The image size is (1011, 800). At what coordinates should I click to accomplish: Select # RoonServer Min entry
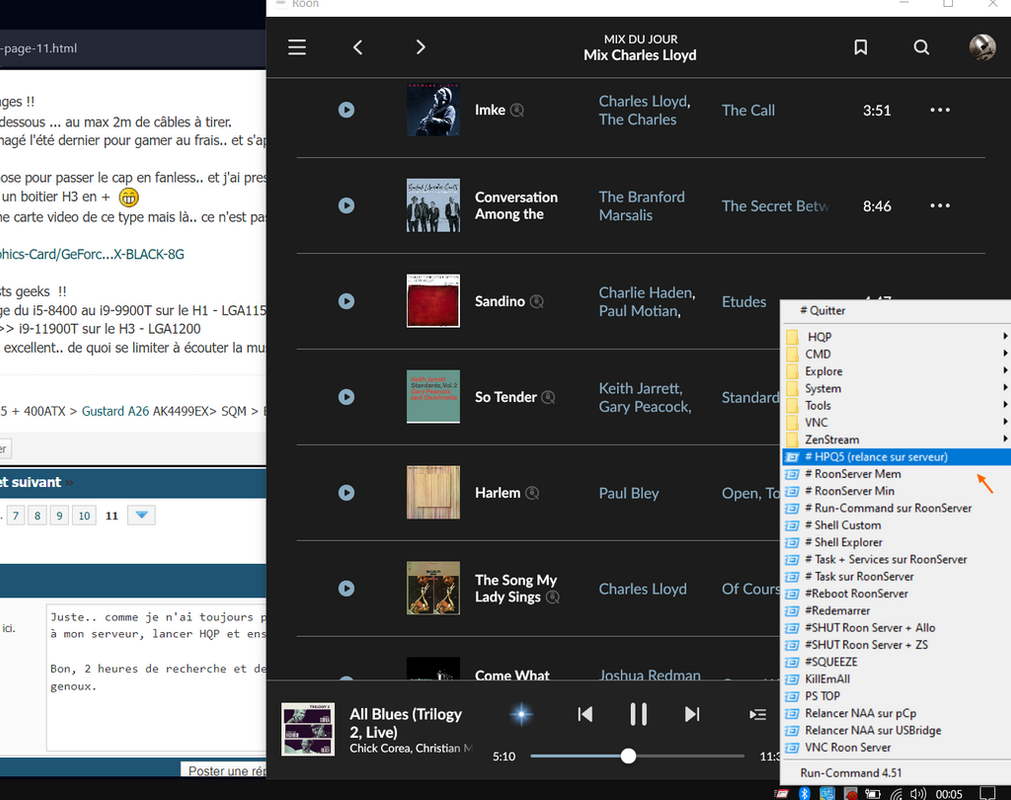pyautogui.click(x=896, y=491)
